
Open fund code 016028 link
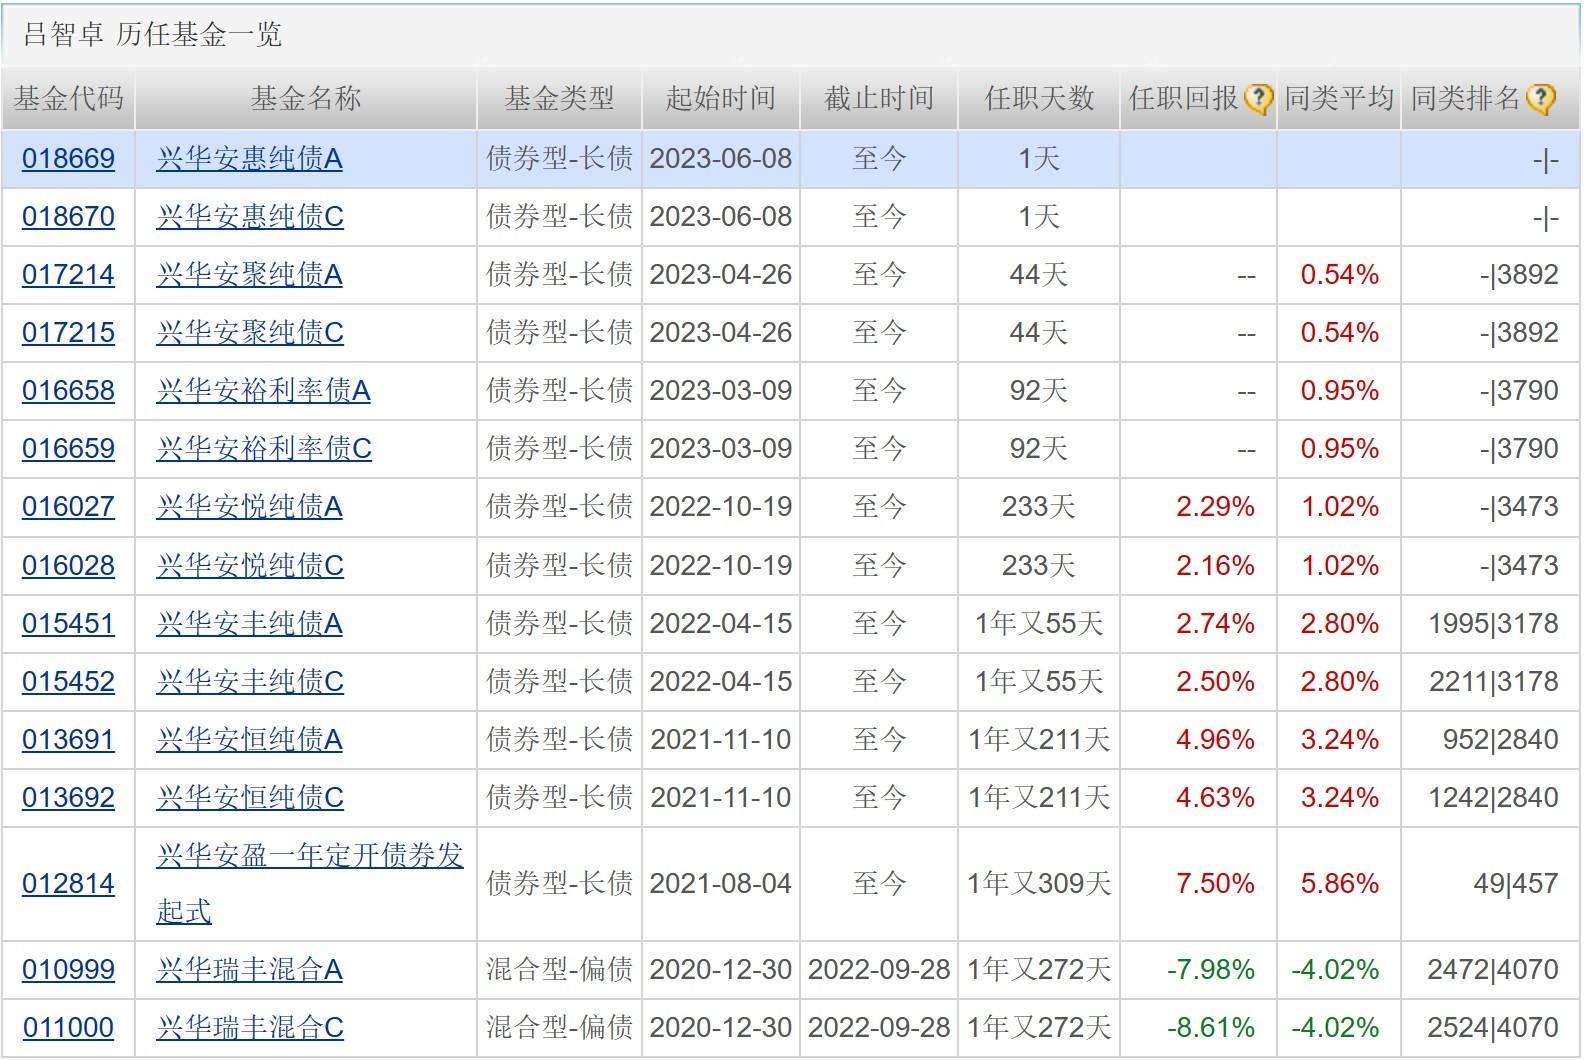point(68,566)
